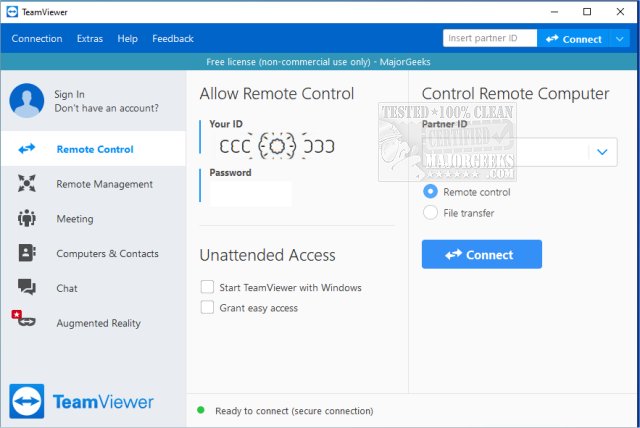
Task: Open the Feedback menu item
Action: (173, 39)
